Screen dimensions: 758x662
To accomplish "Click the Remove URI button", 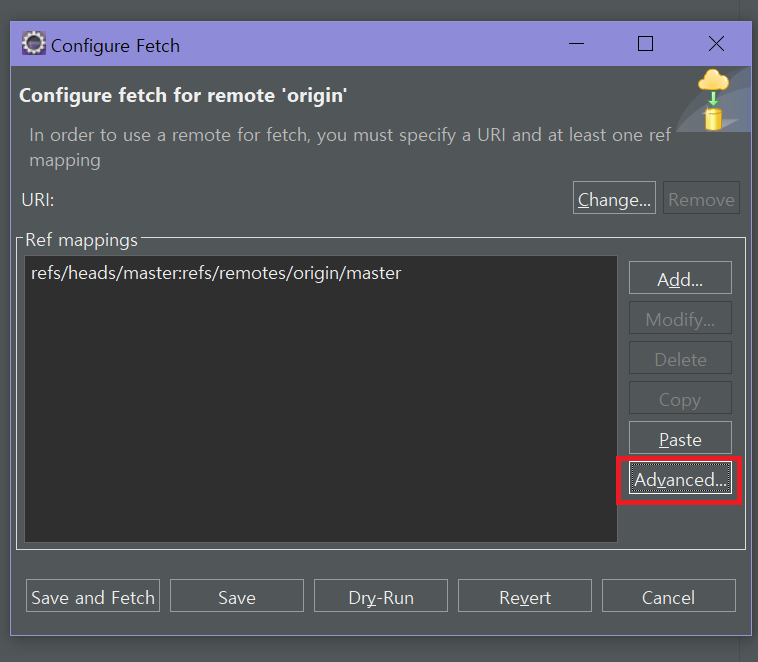I will pyautogui.click(x=701, y=198).
